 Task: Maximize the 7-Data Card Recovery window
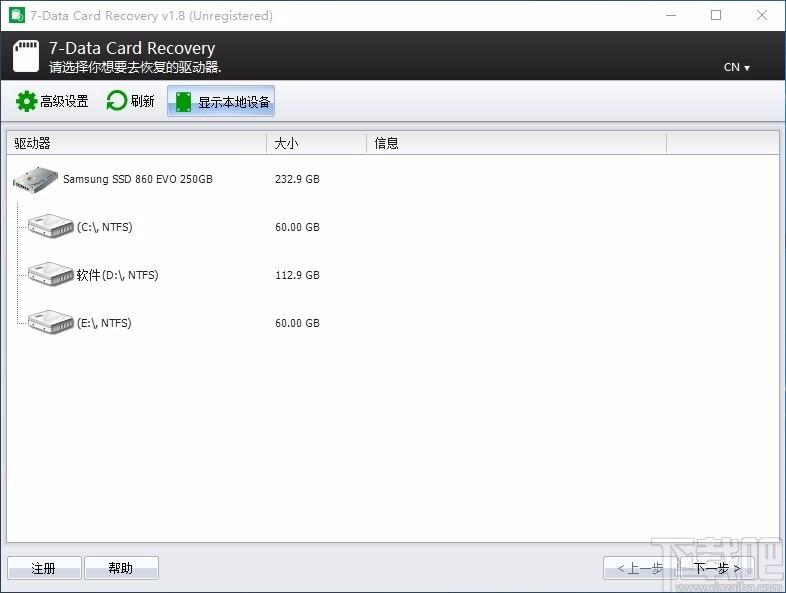[x=716, y=15]
